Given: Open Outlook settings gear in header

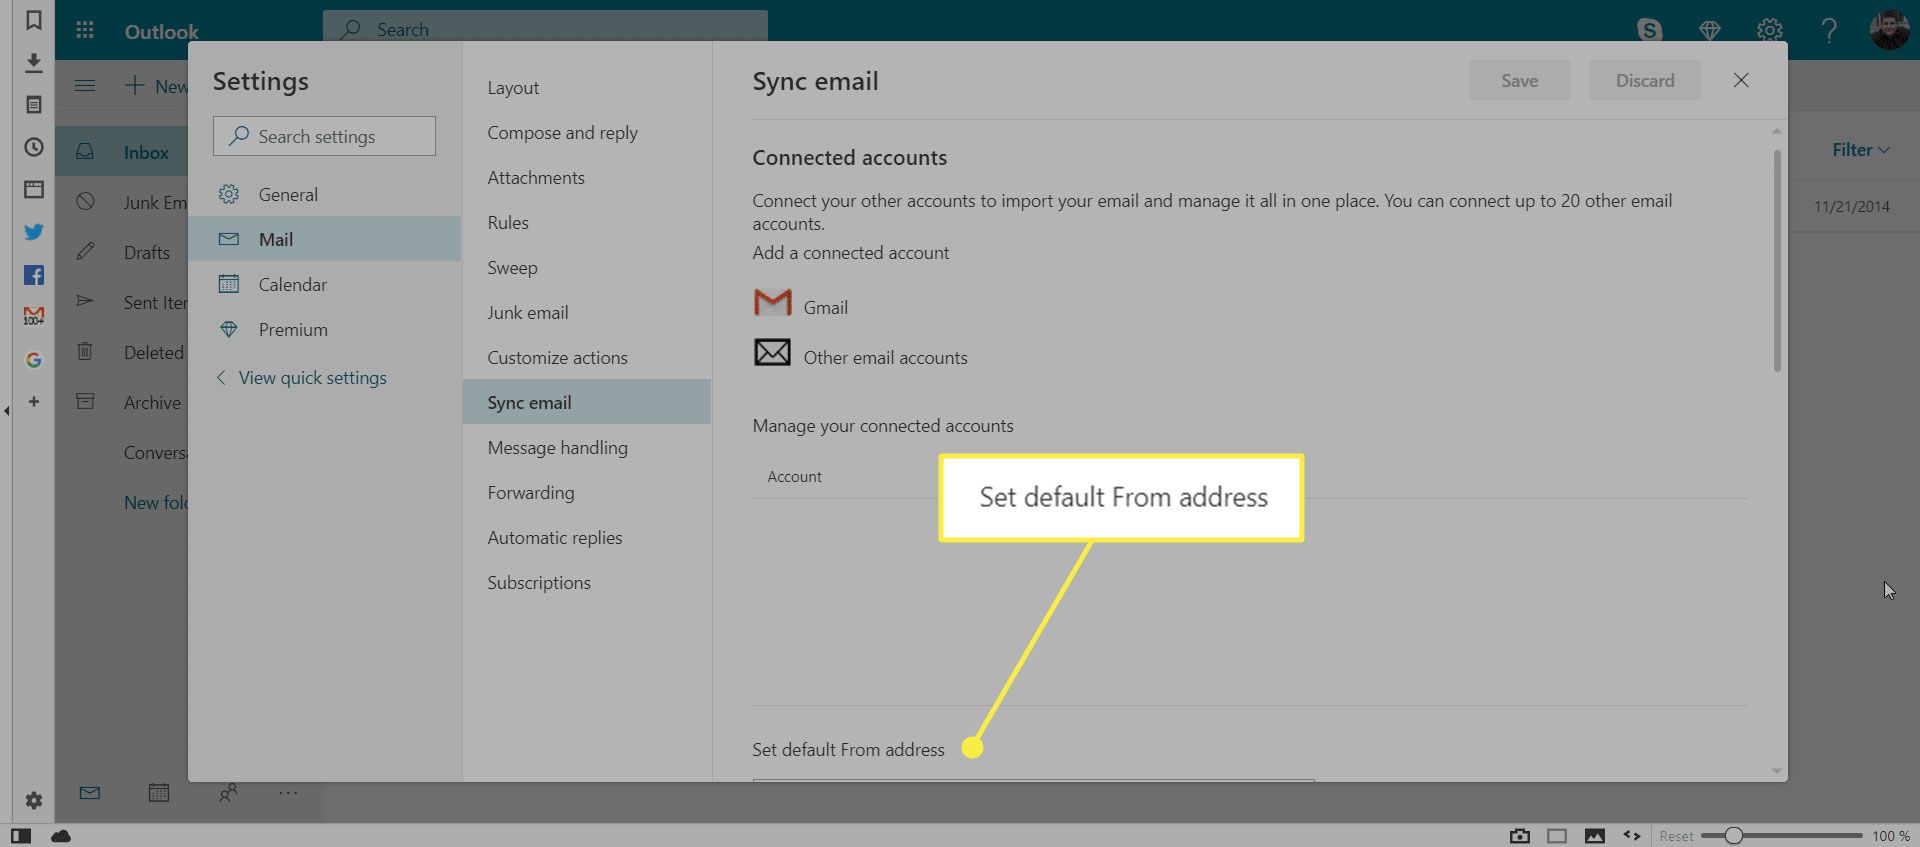Looking at the screenshot, I should (x=1770, y=30).
